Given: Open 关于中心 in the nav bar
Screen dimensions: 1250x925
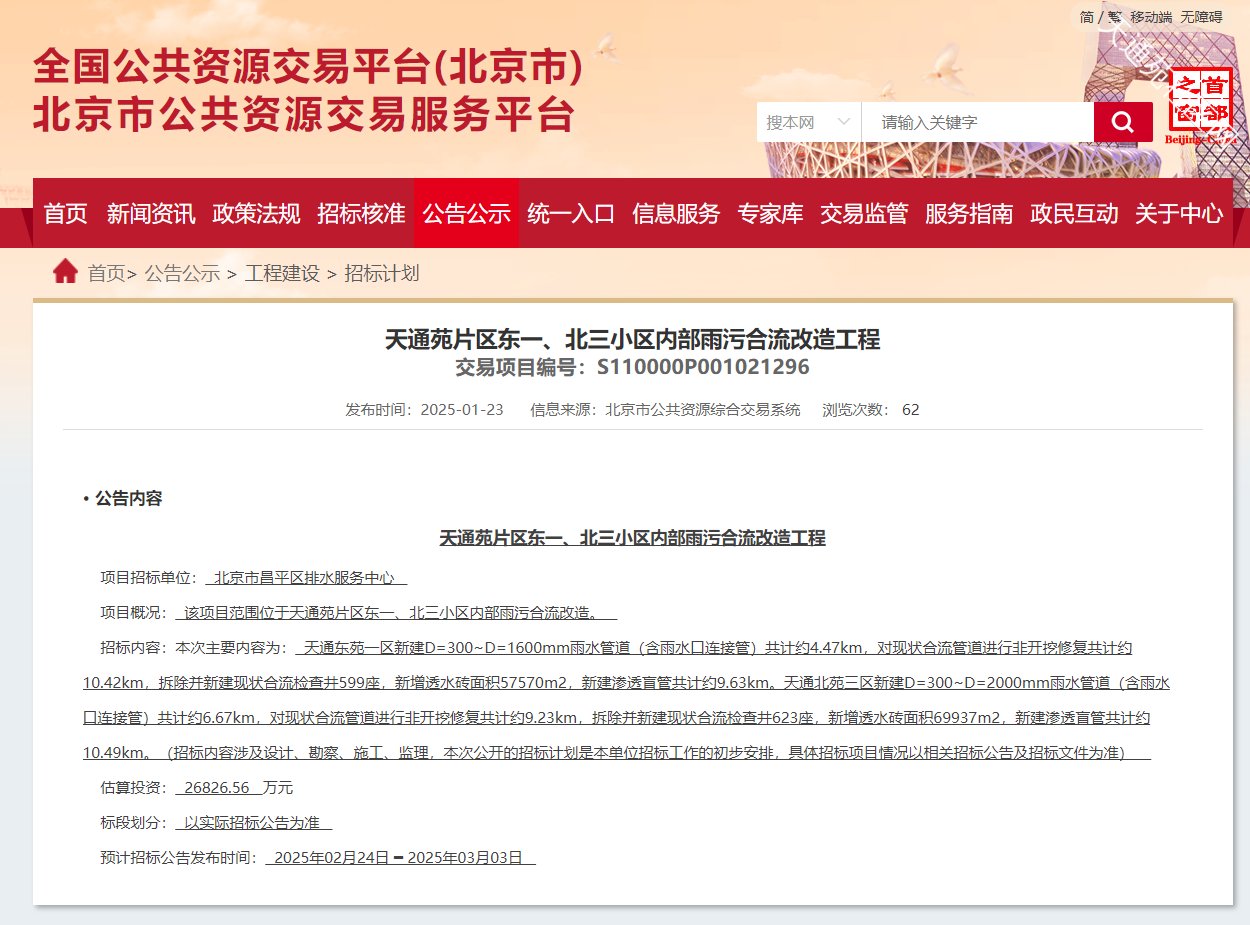Looking at the screenshot, I should (x=1179, y=213).
